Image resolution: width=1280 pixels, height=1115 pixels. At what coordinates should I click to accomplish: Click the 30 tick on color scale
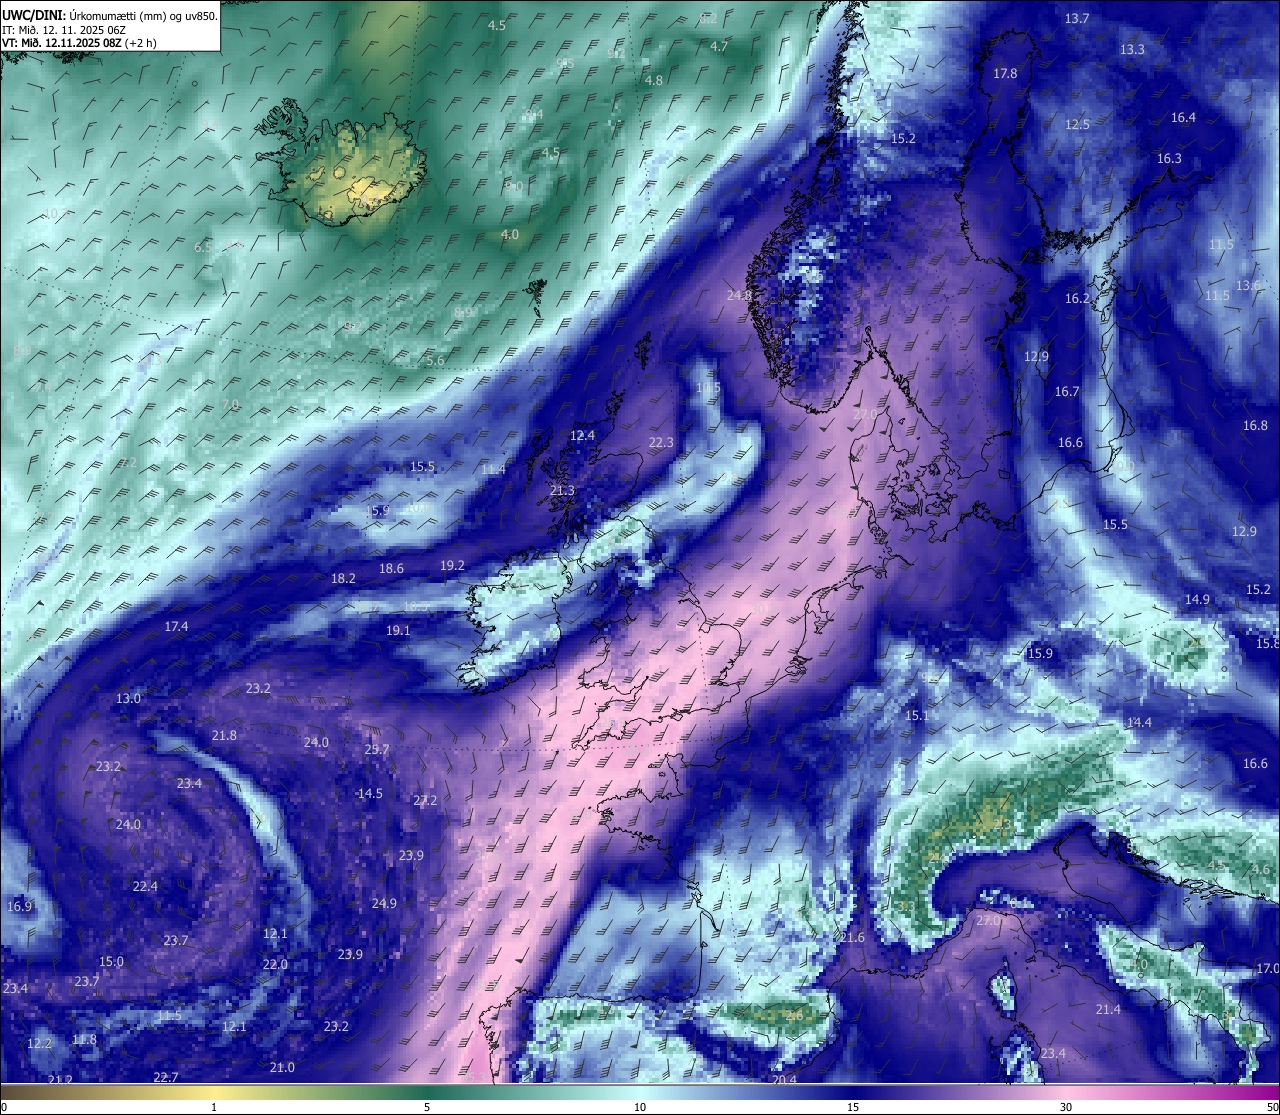(x=1066, y=1107)
